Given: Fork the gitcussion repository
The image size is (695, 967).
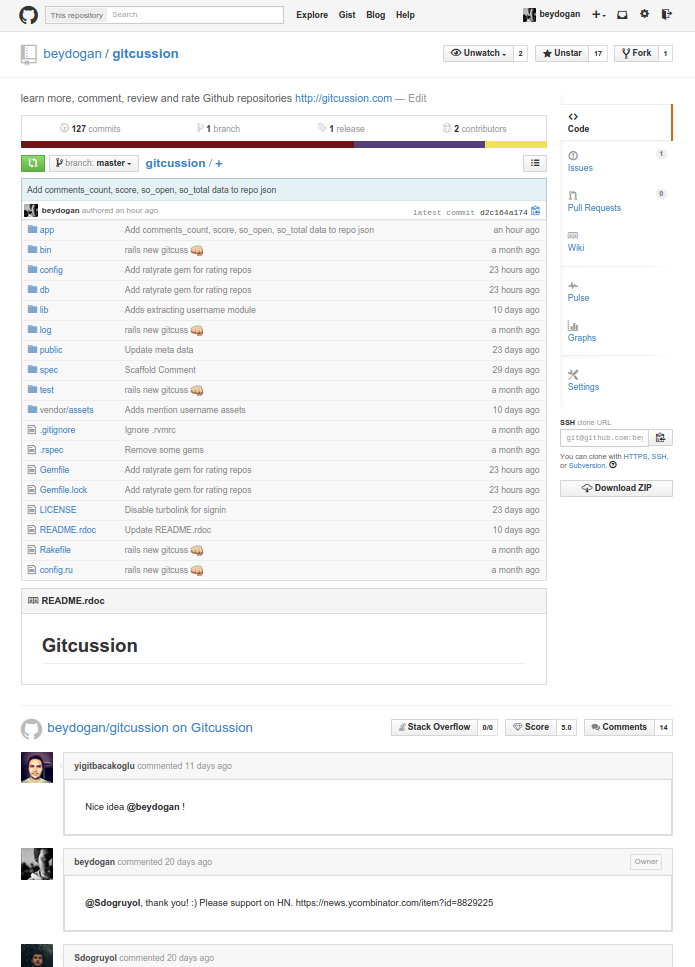Looking at the screenshot, I should [x=636, y=54].
